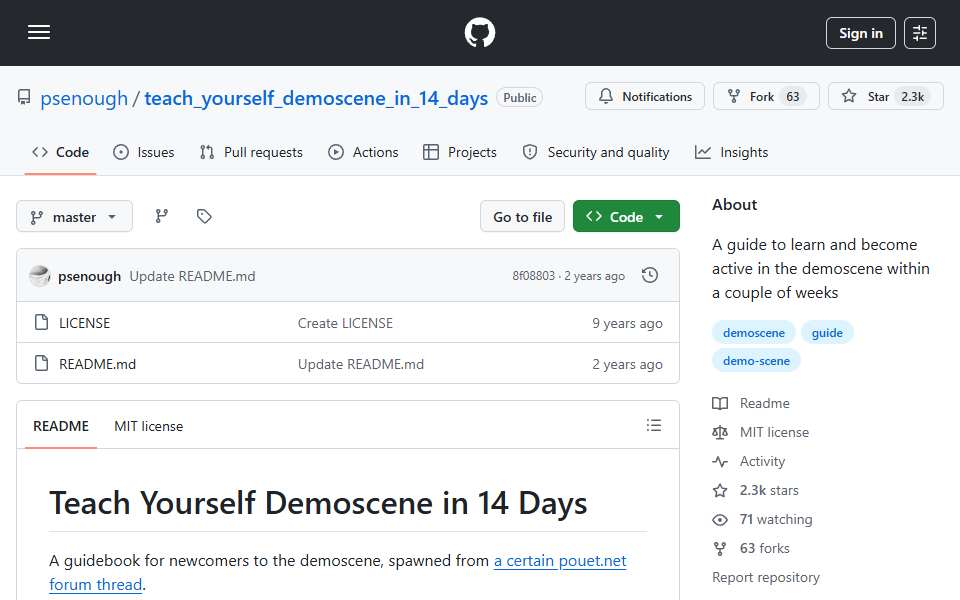Switch to the Issues tab

coord(143,152)
